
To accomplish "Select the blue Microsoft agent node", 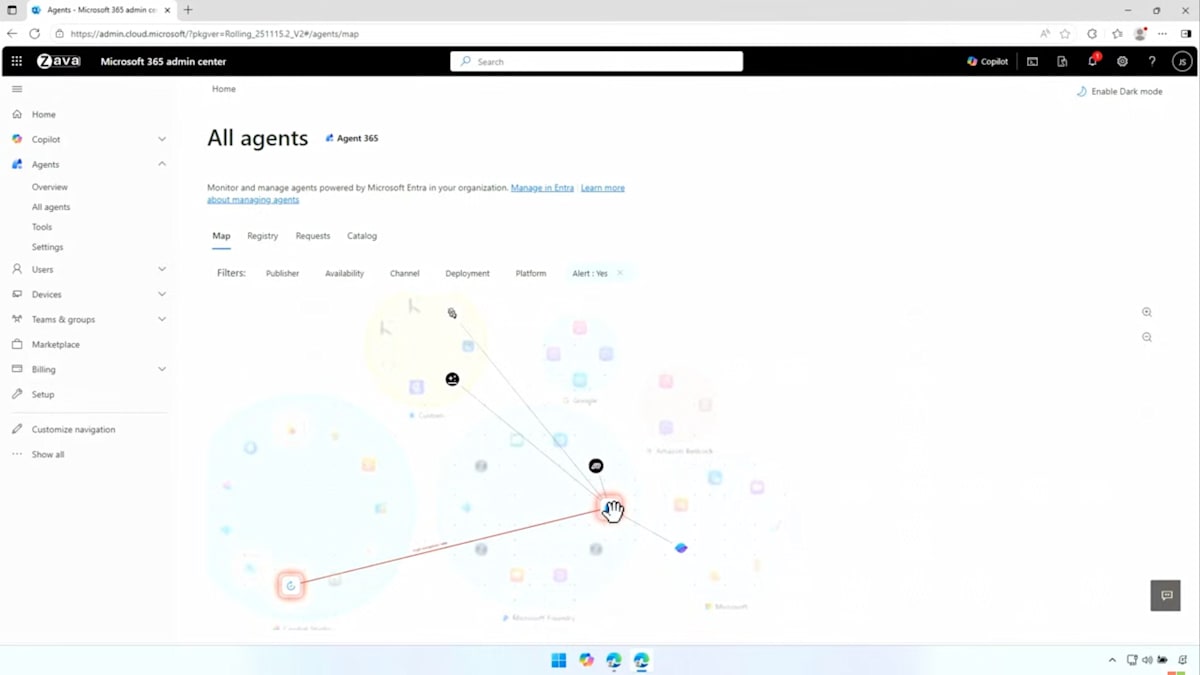I will 681,548.
